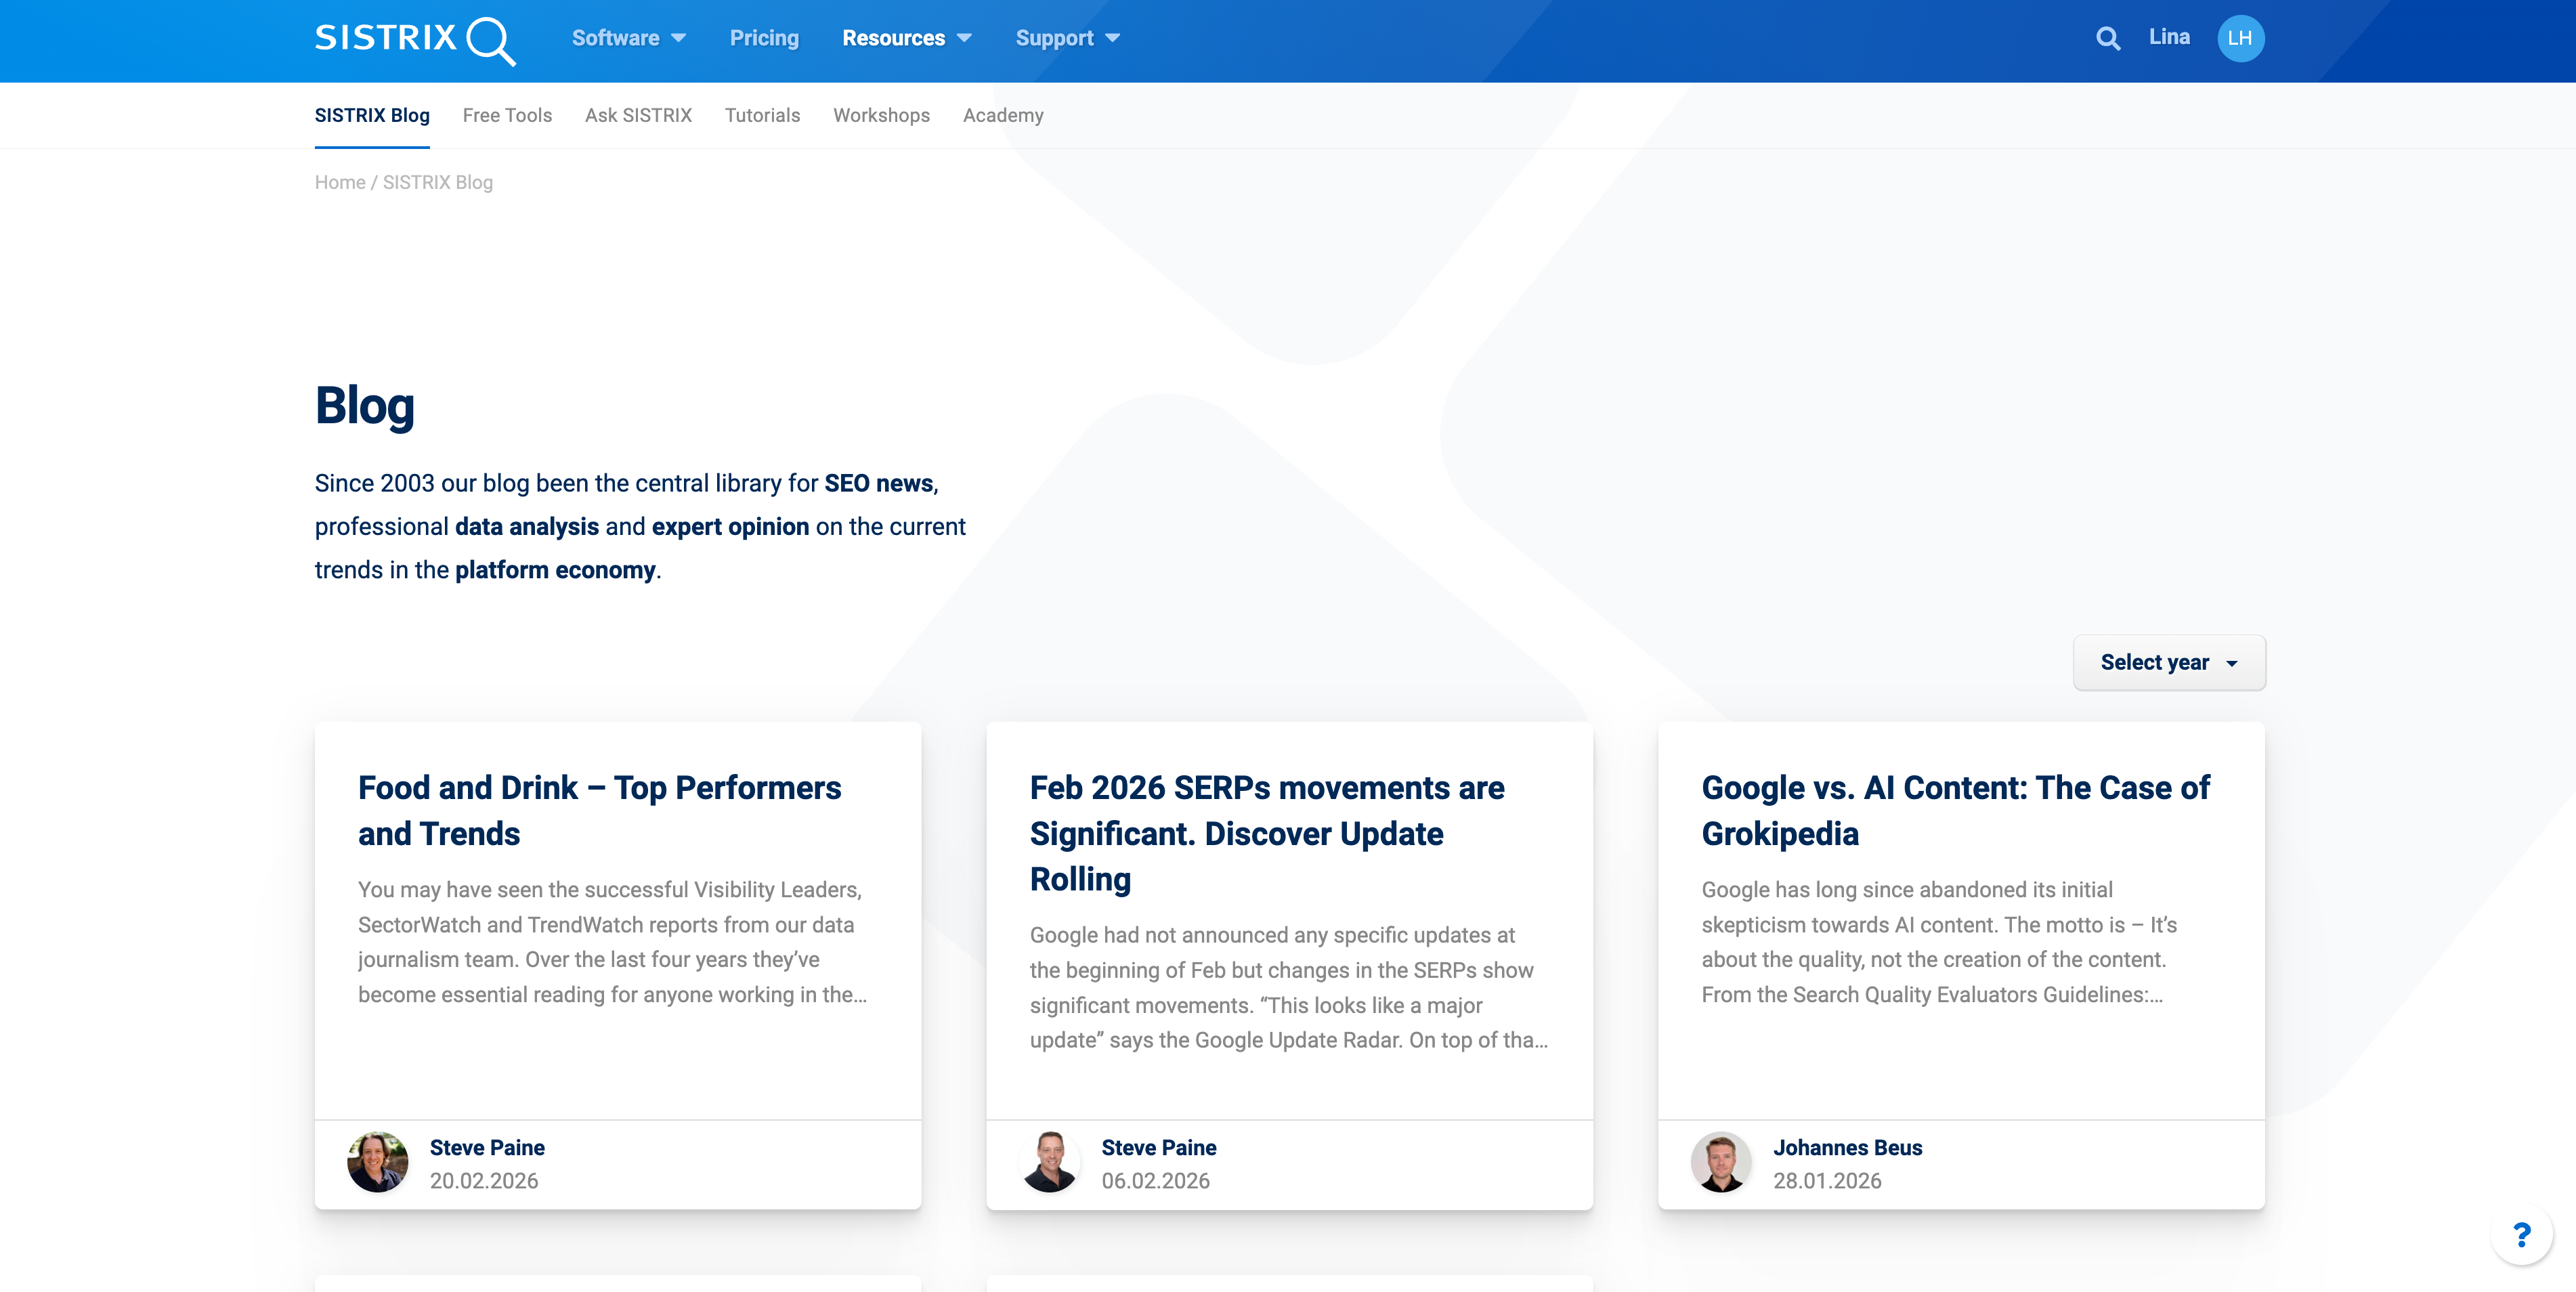The image size is (2576, 1292).
Task: Go to the Tutorials tab
Action: coord(762,115)
